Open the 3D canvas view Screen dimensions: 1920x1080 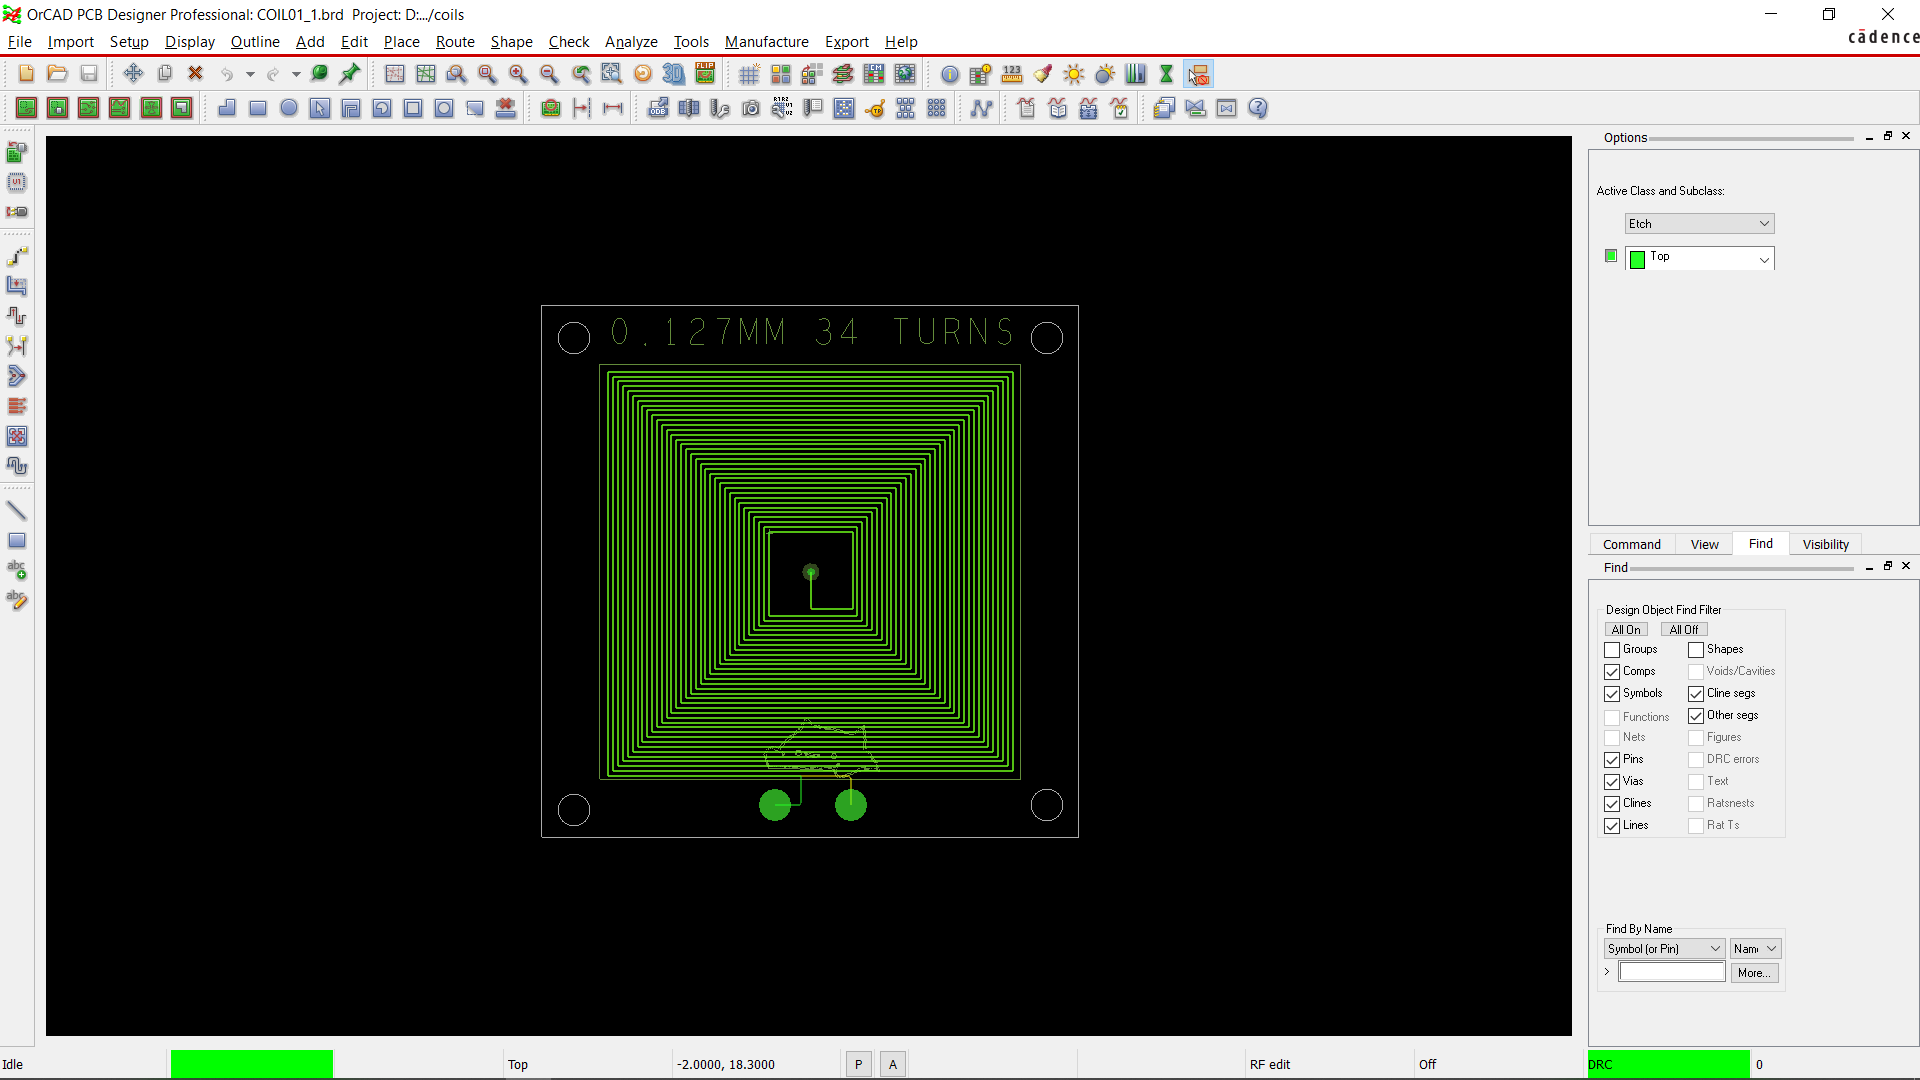click(x=672, y=74)
